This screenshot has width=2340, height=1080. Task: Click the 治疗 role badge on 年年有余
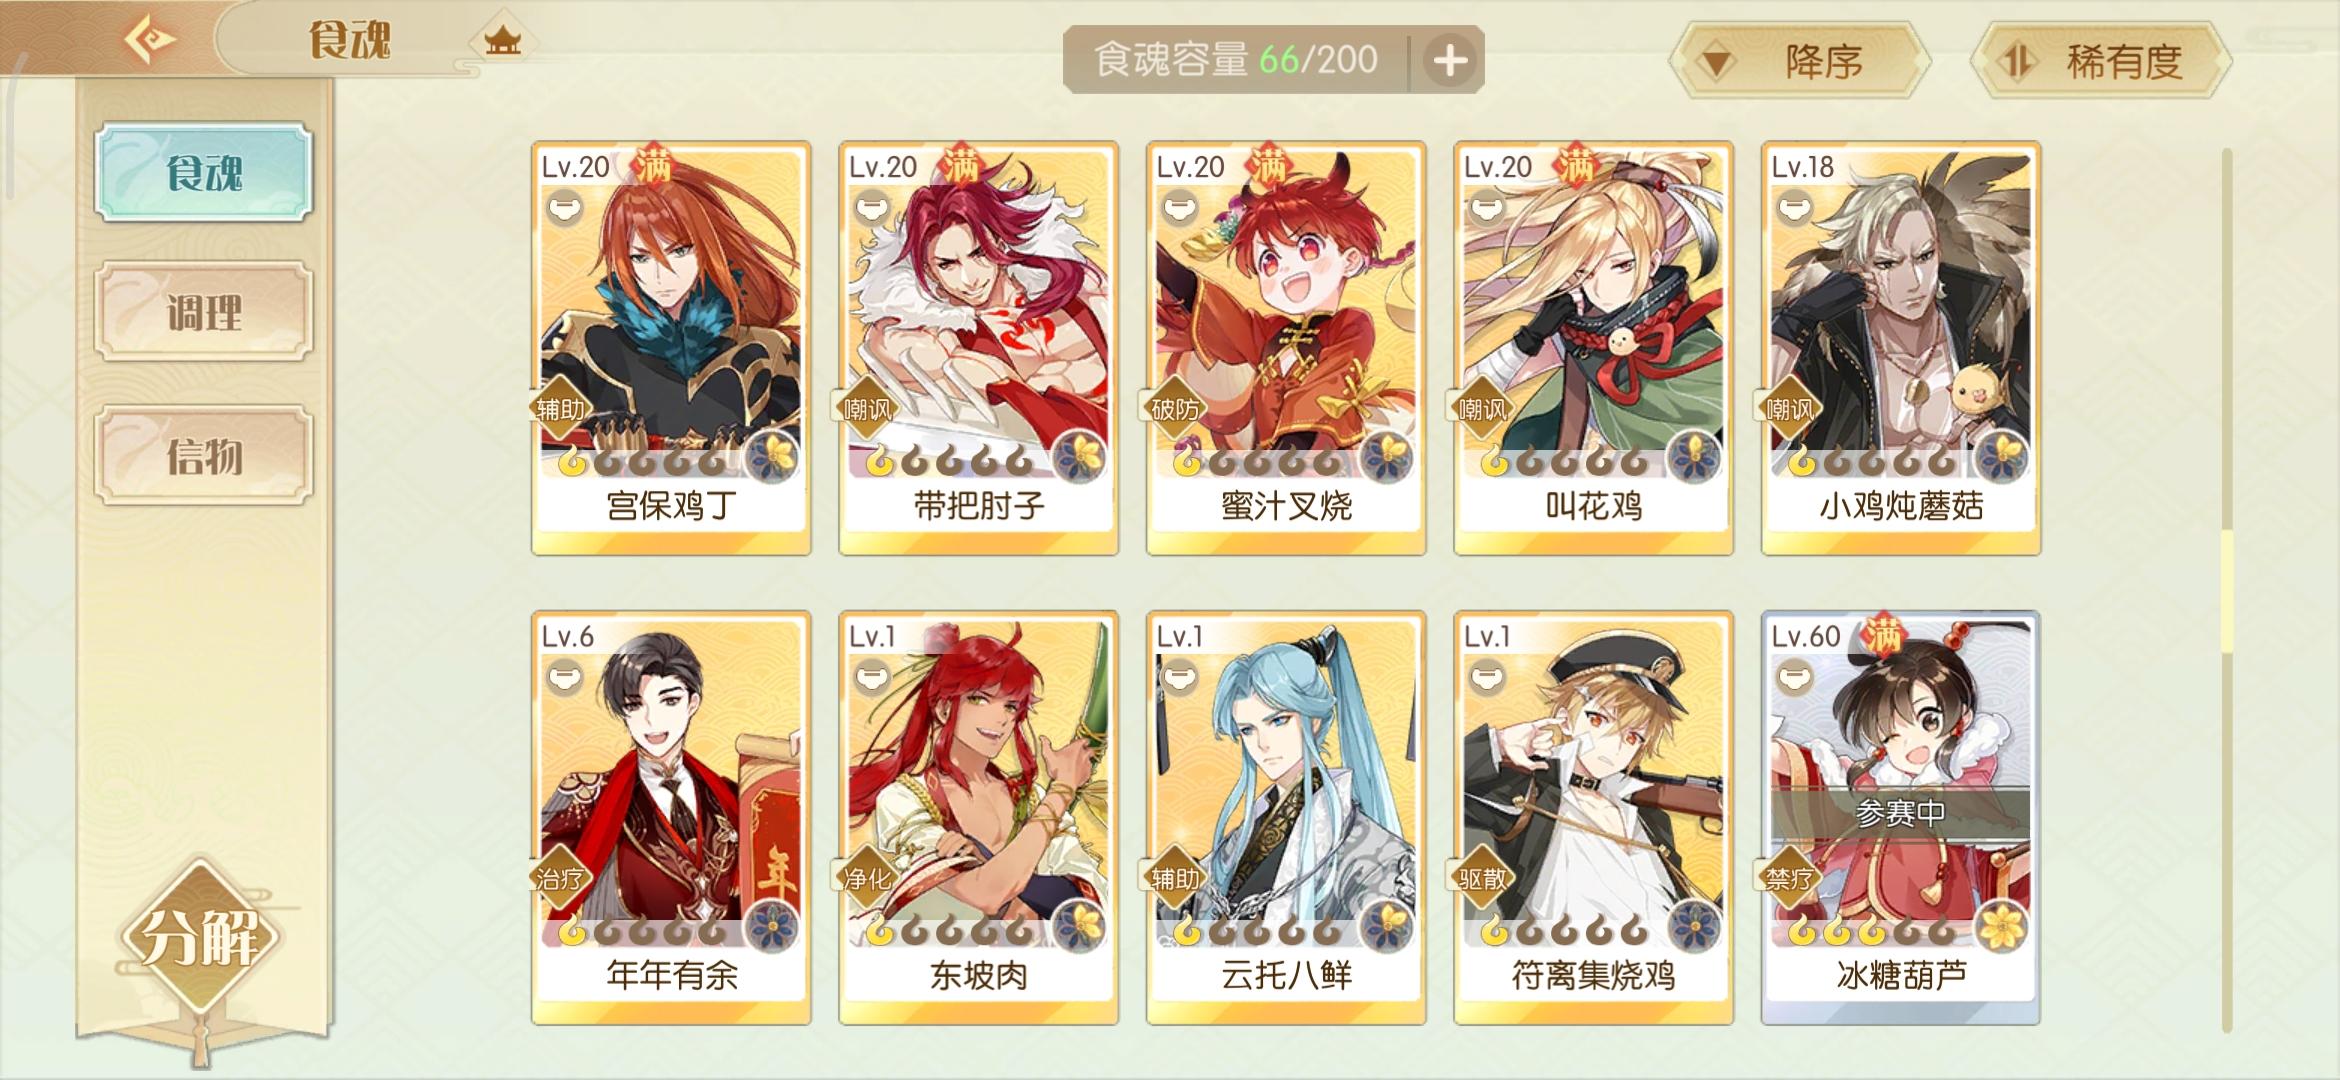point(560,878)
